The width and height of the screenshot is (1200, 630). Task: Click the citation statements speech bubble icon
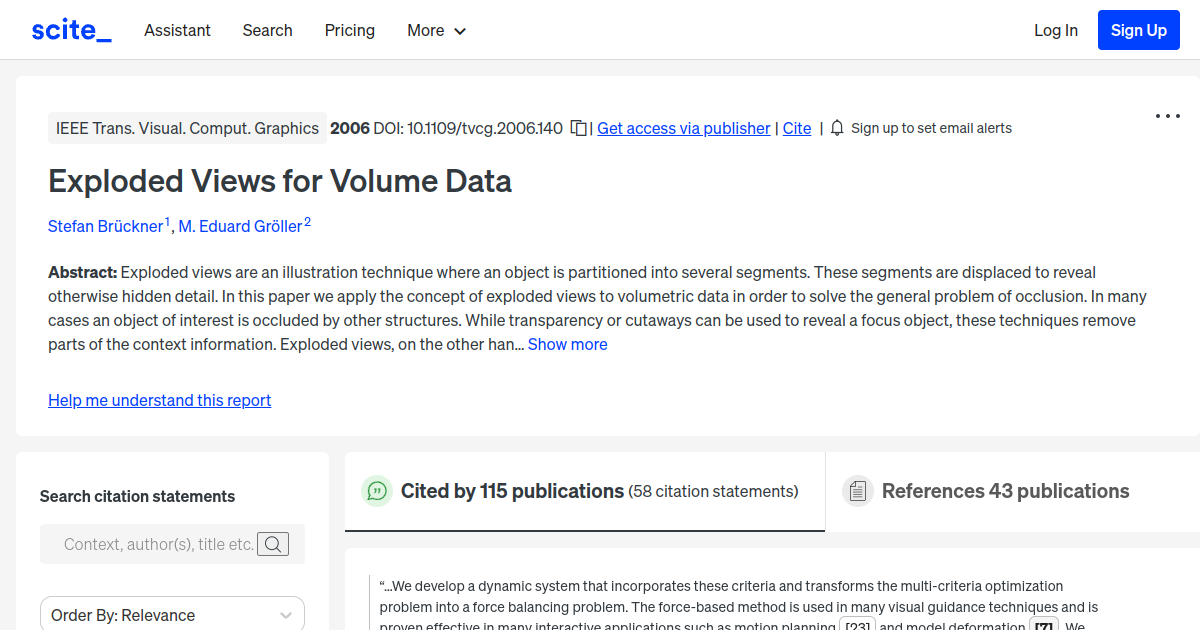[x=377, y=491]
